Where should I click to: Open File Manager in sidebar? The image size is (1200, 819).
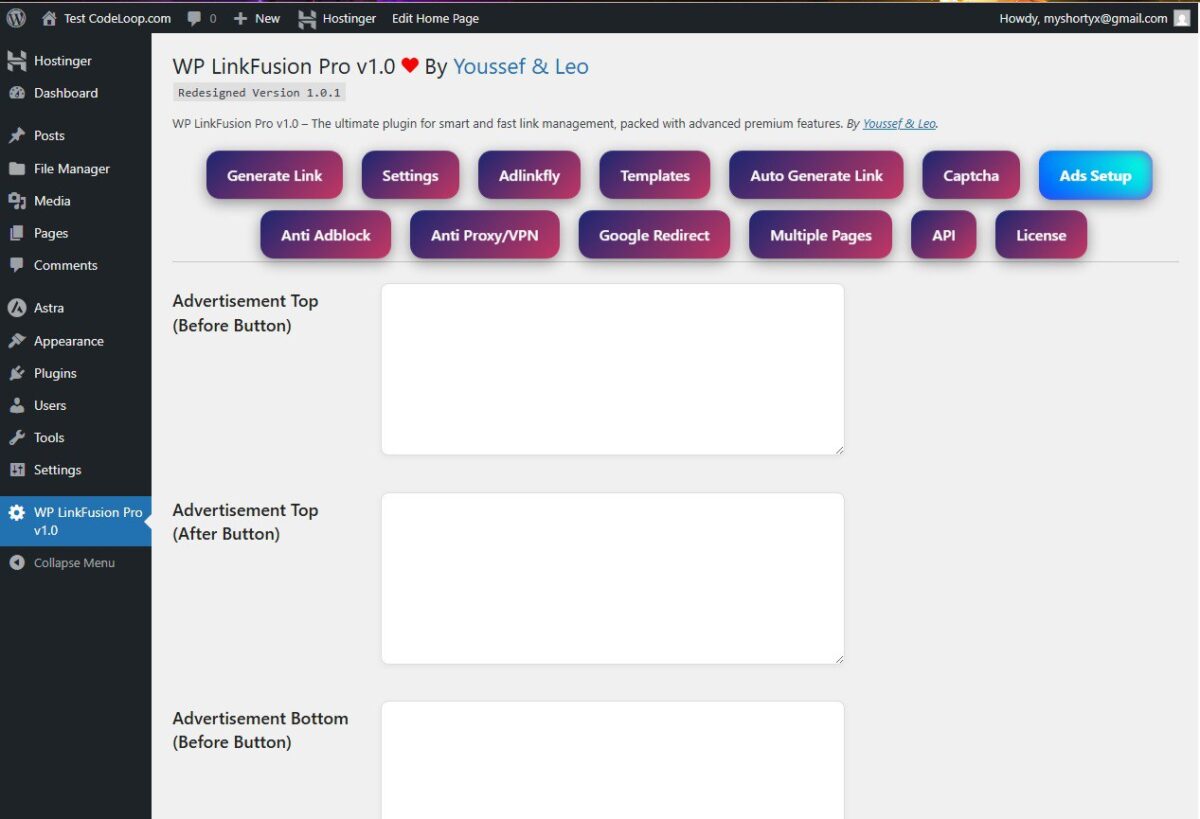72,169
